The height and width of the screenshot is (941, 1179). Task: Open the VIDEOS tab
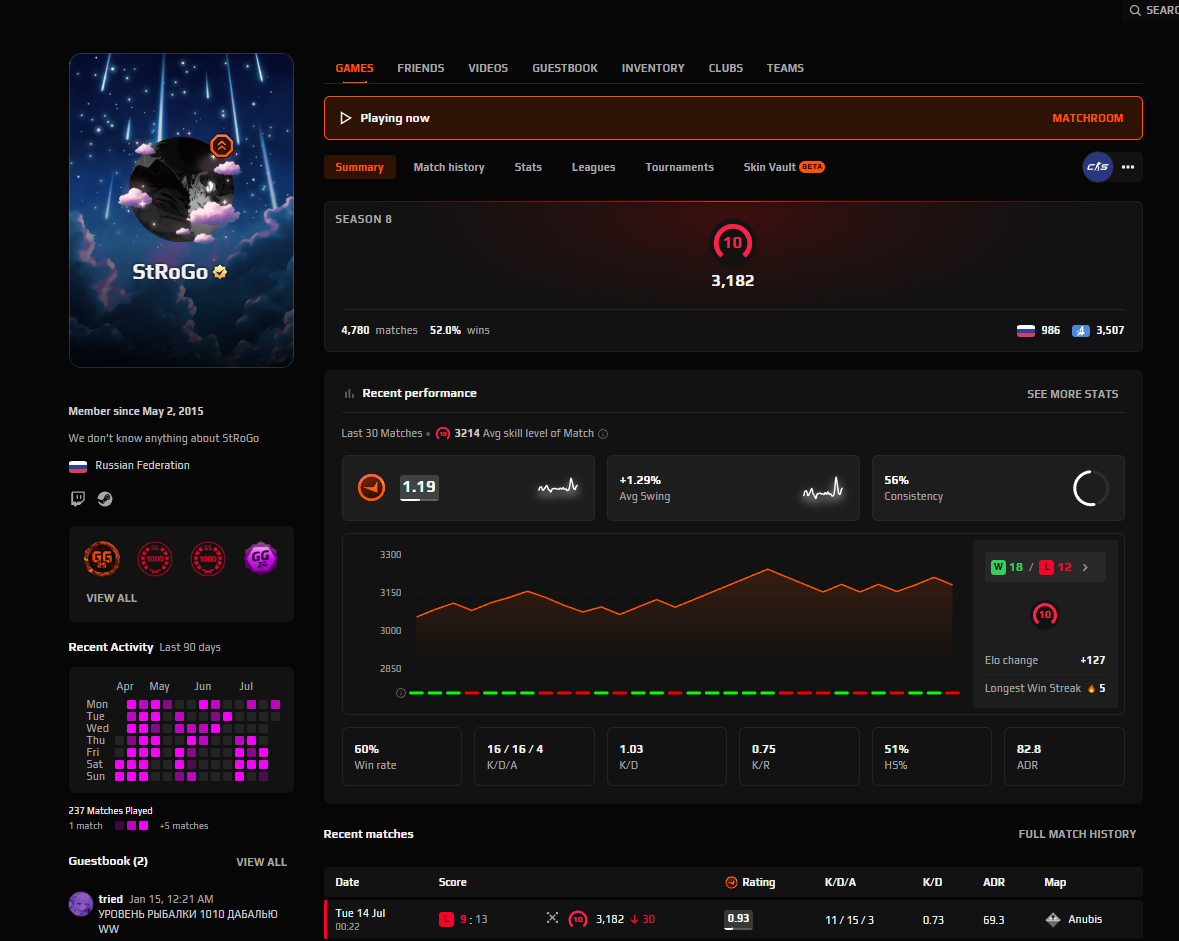(x=488, y=68)
